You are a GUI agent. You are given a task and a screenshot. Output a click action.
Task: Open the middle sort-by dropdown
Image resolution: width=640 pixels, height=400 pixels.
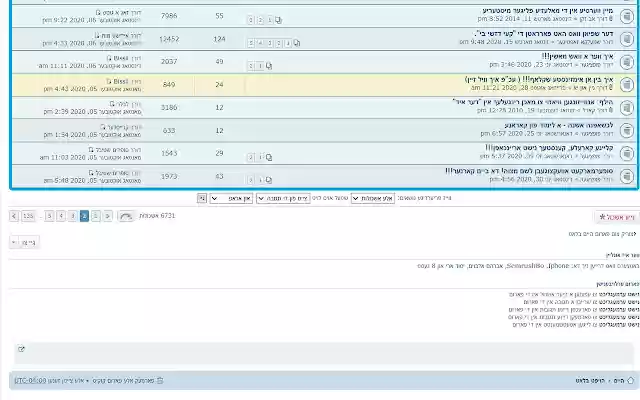[x=283, y=198]
